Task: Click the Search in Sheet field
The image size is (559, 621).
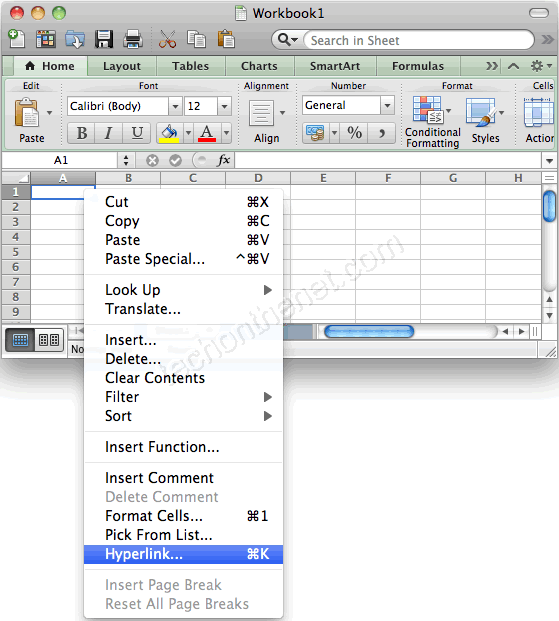Action: pyautogui.click(x=418, y=40)
